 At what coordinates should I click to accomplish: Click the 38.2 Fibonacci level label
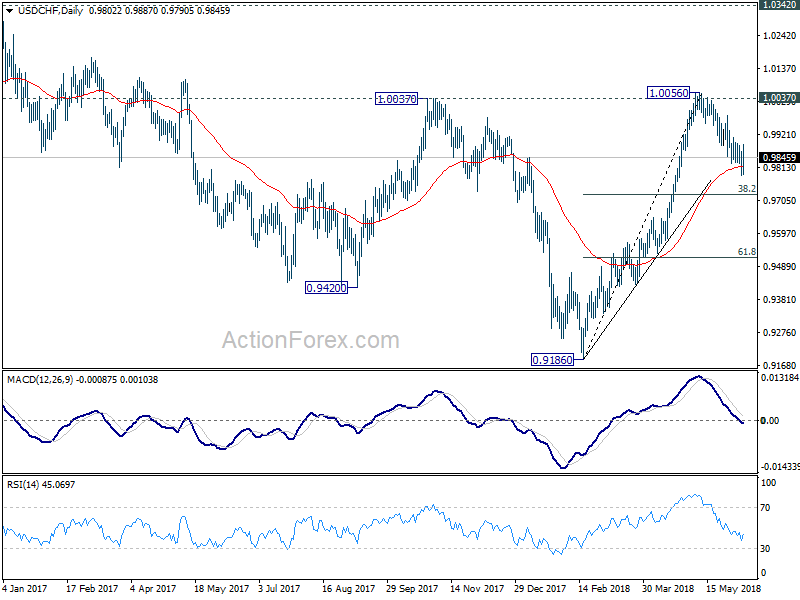click(746, 189)
